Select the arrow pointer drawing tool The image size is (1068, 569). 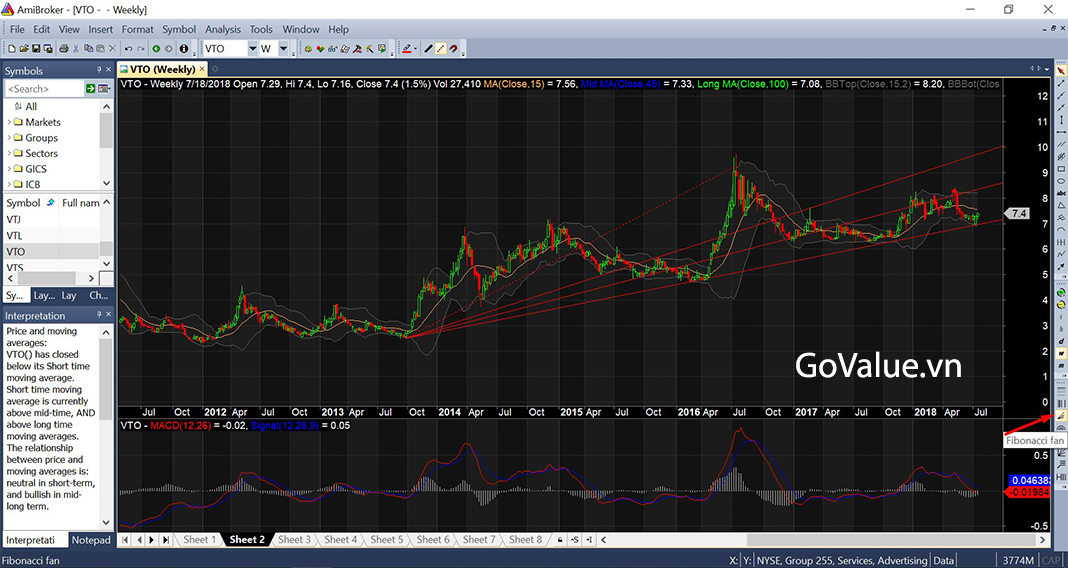pyautogui.click(x=1061, y=71)
